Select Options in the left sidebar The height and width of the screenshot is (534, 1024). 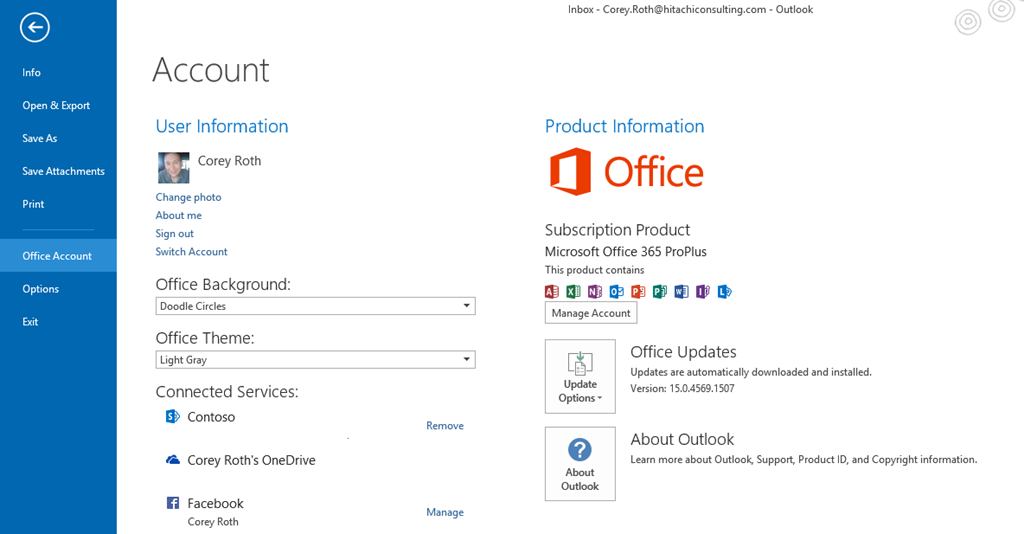point(40,289)
